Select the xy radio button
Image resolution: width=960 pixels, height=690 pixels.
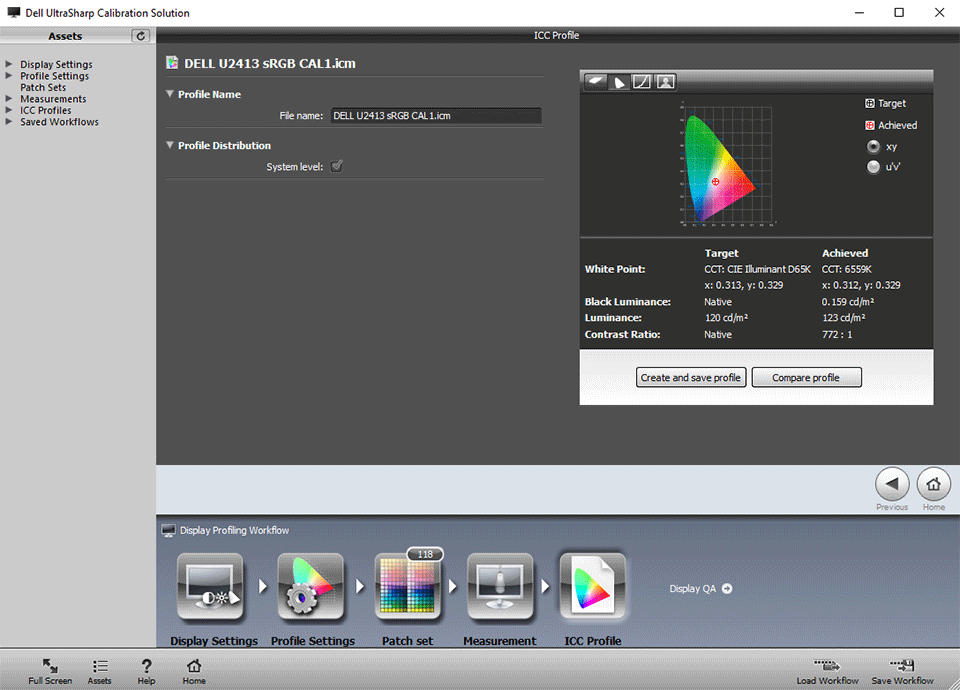click(x=873, y=146)
